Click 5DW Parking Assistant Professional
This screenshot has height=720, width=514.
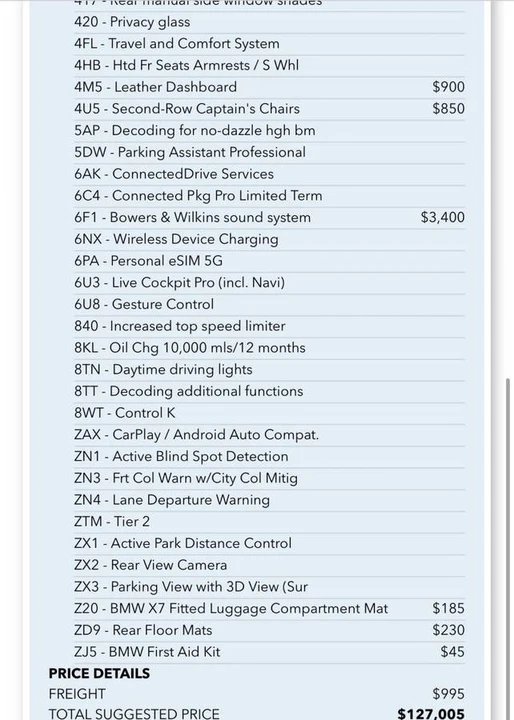269,152
